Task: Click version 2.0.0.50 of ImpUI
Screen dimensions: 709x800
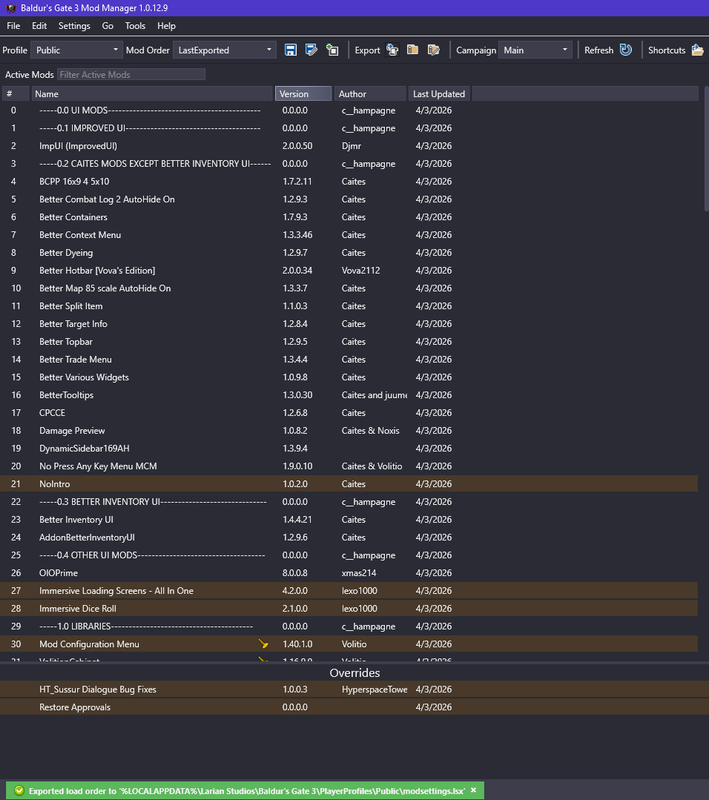Action: (297, 146)
